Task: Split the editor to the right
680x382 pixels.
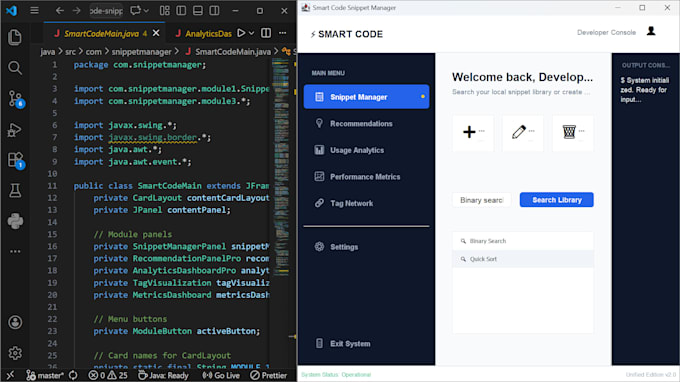Action: 266,33
